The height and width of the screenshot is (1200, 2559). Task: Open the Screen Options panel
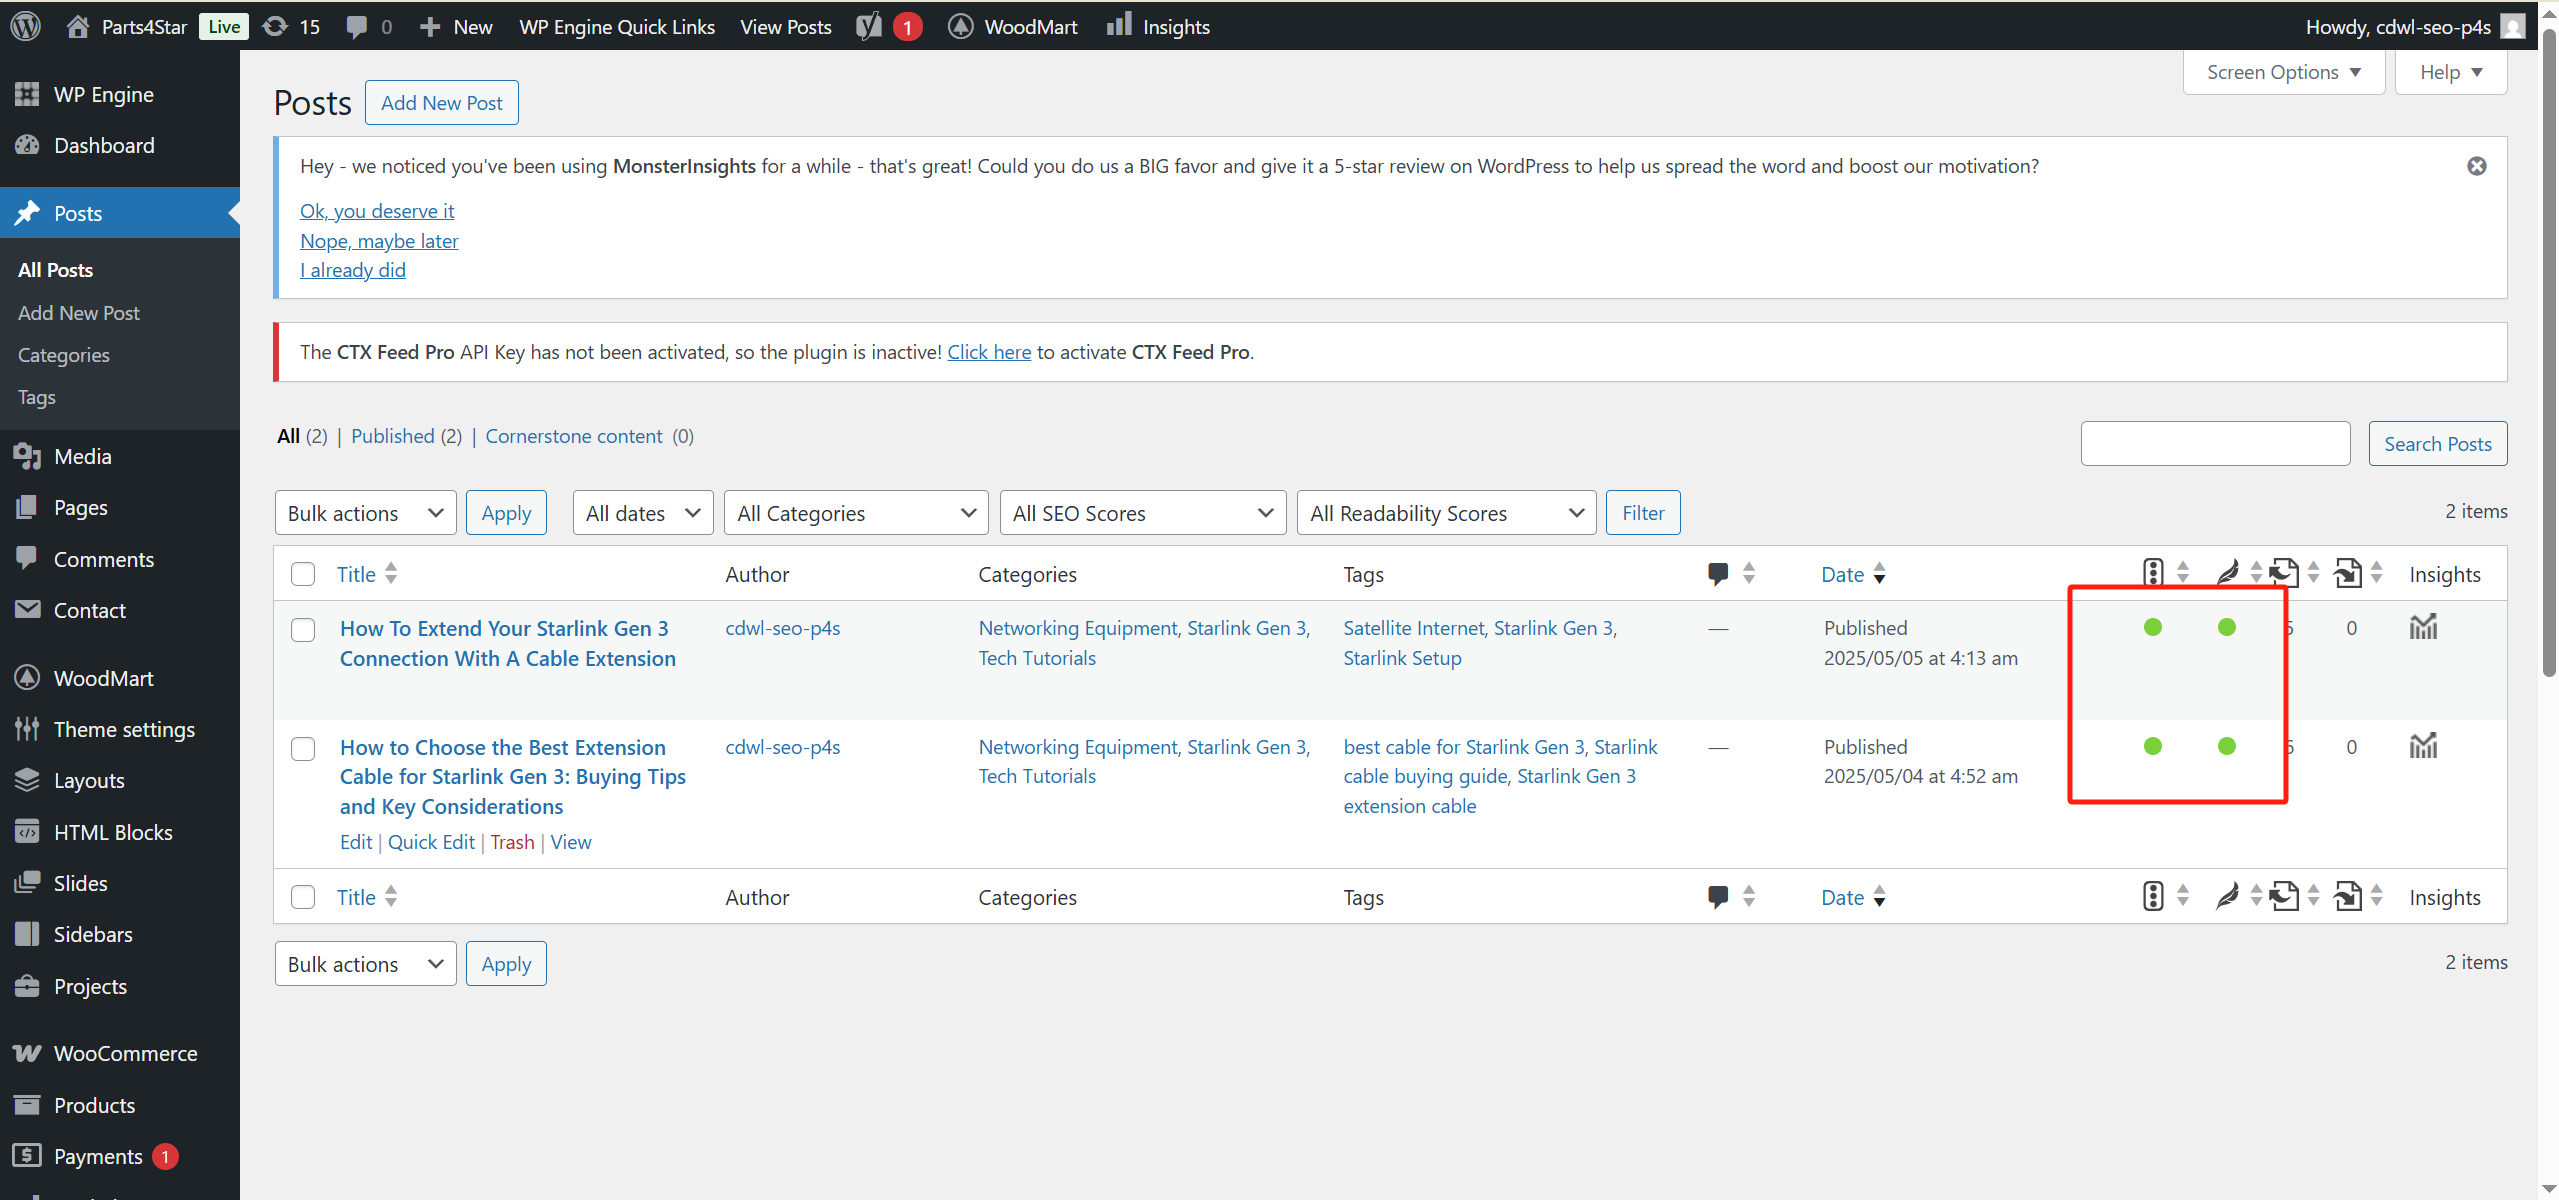[2283, 72]
